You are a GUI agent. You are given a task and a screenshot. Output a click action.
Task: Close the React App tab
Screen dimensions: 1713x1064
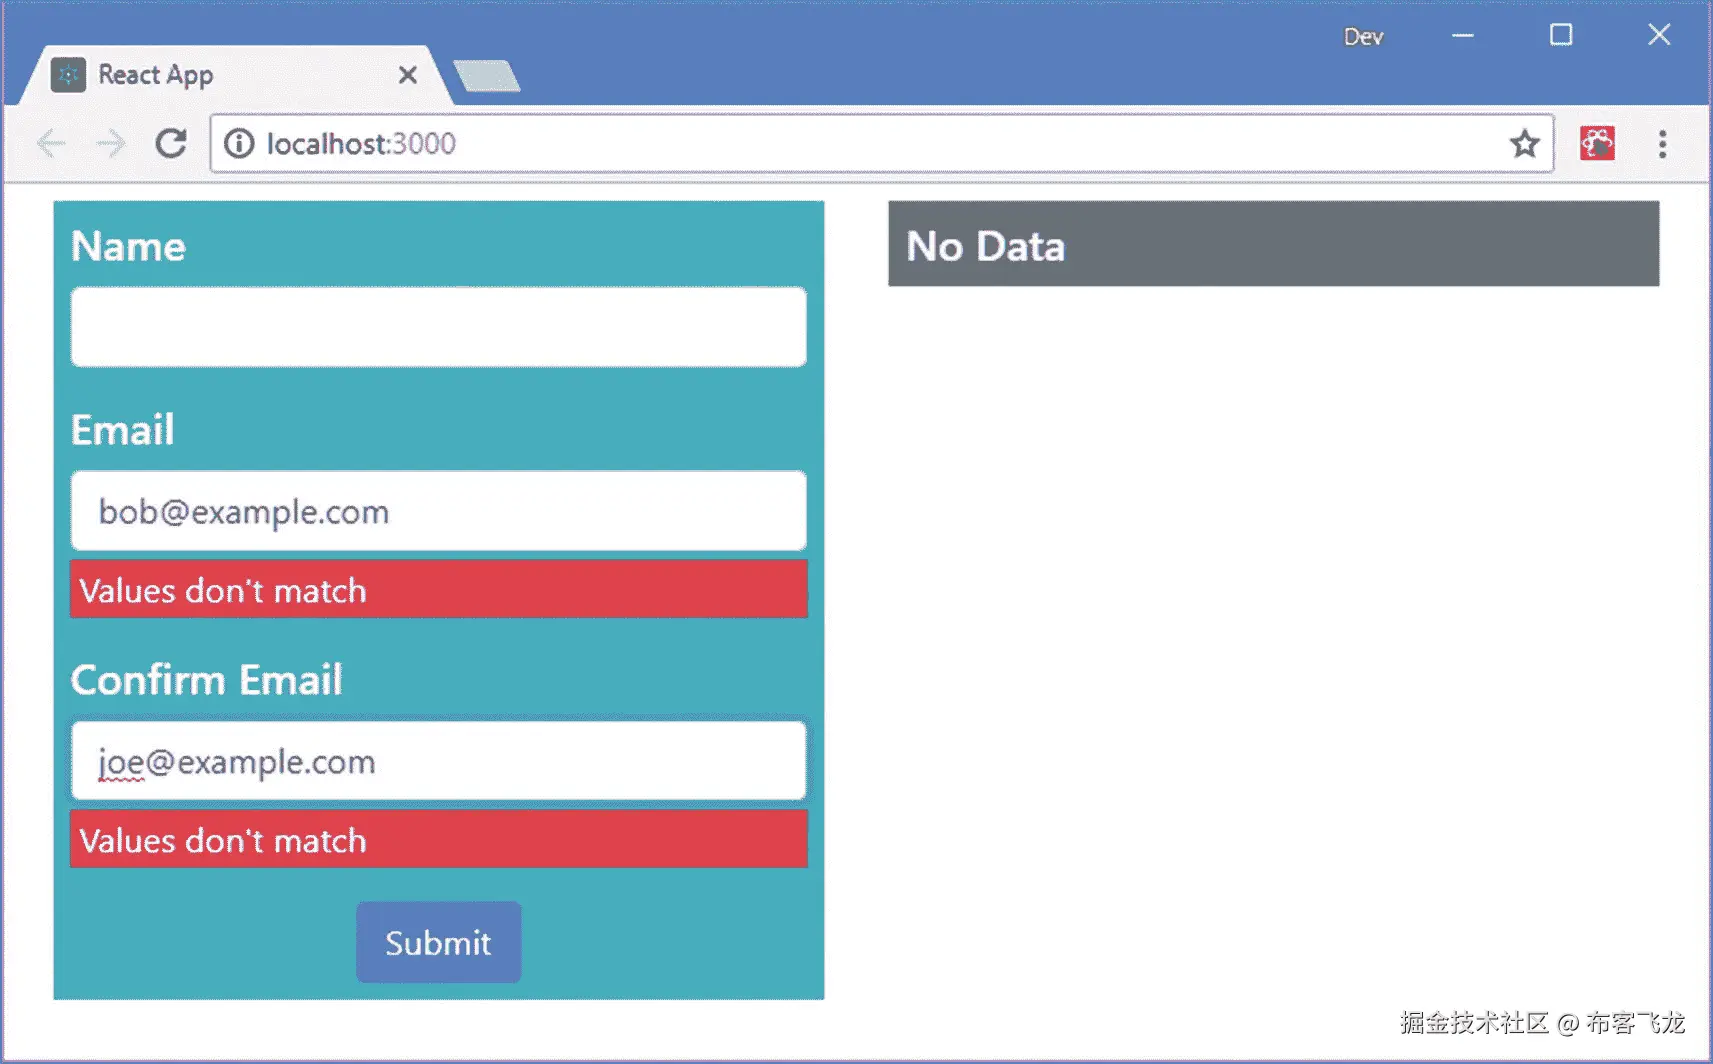(x=407, y=75)
